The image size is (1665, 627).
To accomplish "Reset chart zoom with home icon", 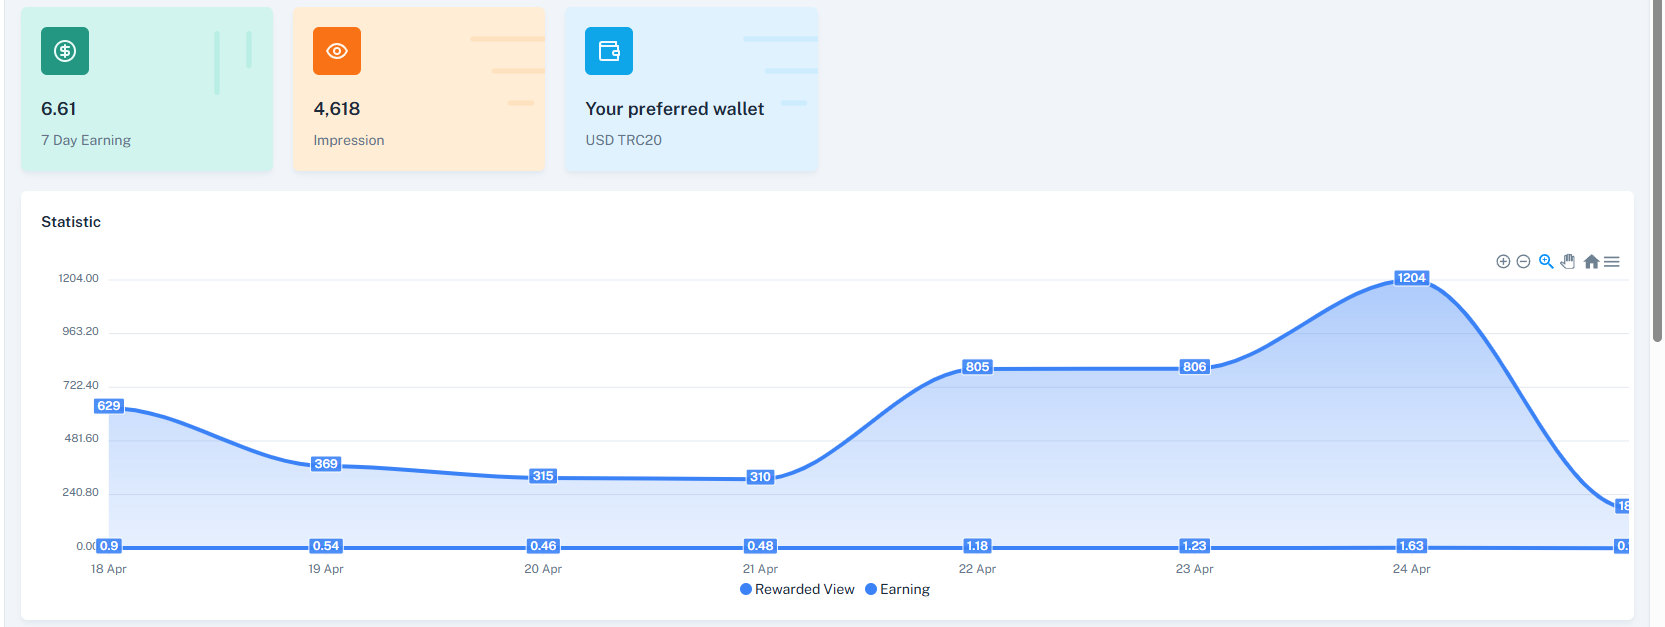I will point(1591,262).
